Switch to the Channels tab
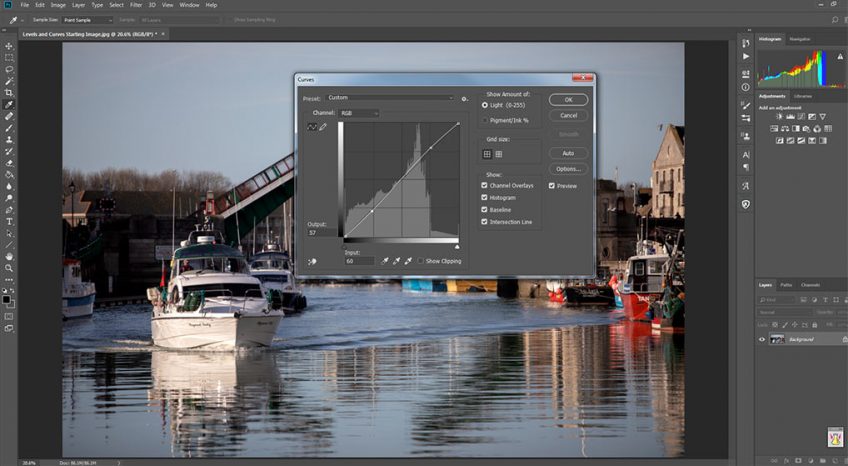848x466 pixels. click(810, 285)
